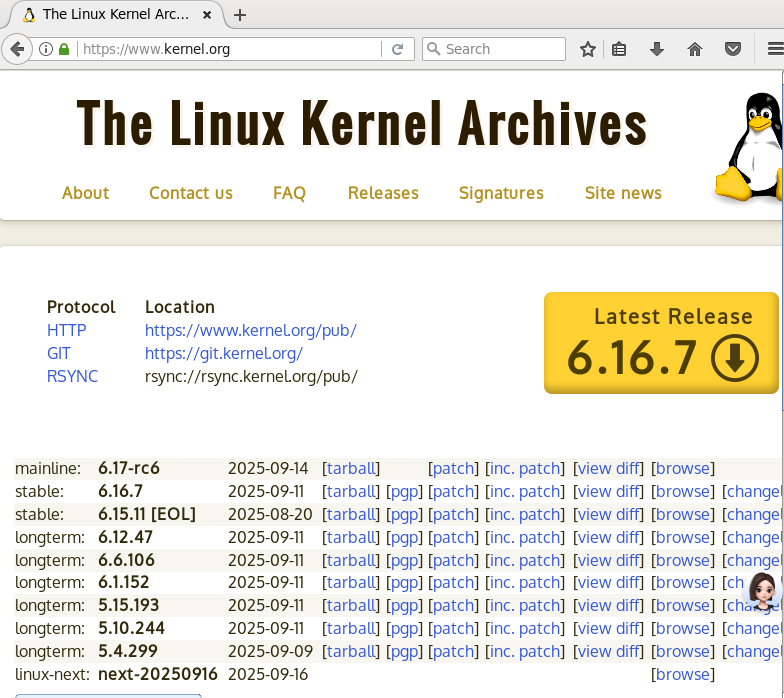Open the GIT protocol link

click(58, 354)
